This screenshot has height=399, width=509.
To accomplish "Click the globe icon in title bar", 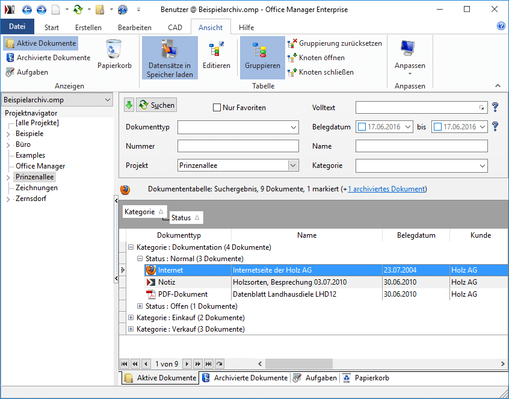I will coord(122,10).
